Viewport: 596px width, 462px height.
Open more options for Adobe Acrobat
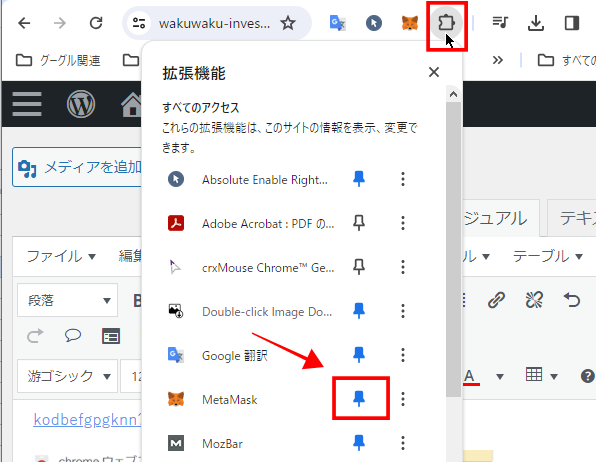[x=403, y=223]
